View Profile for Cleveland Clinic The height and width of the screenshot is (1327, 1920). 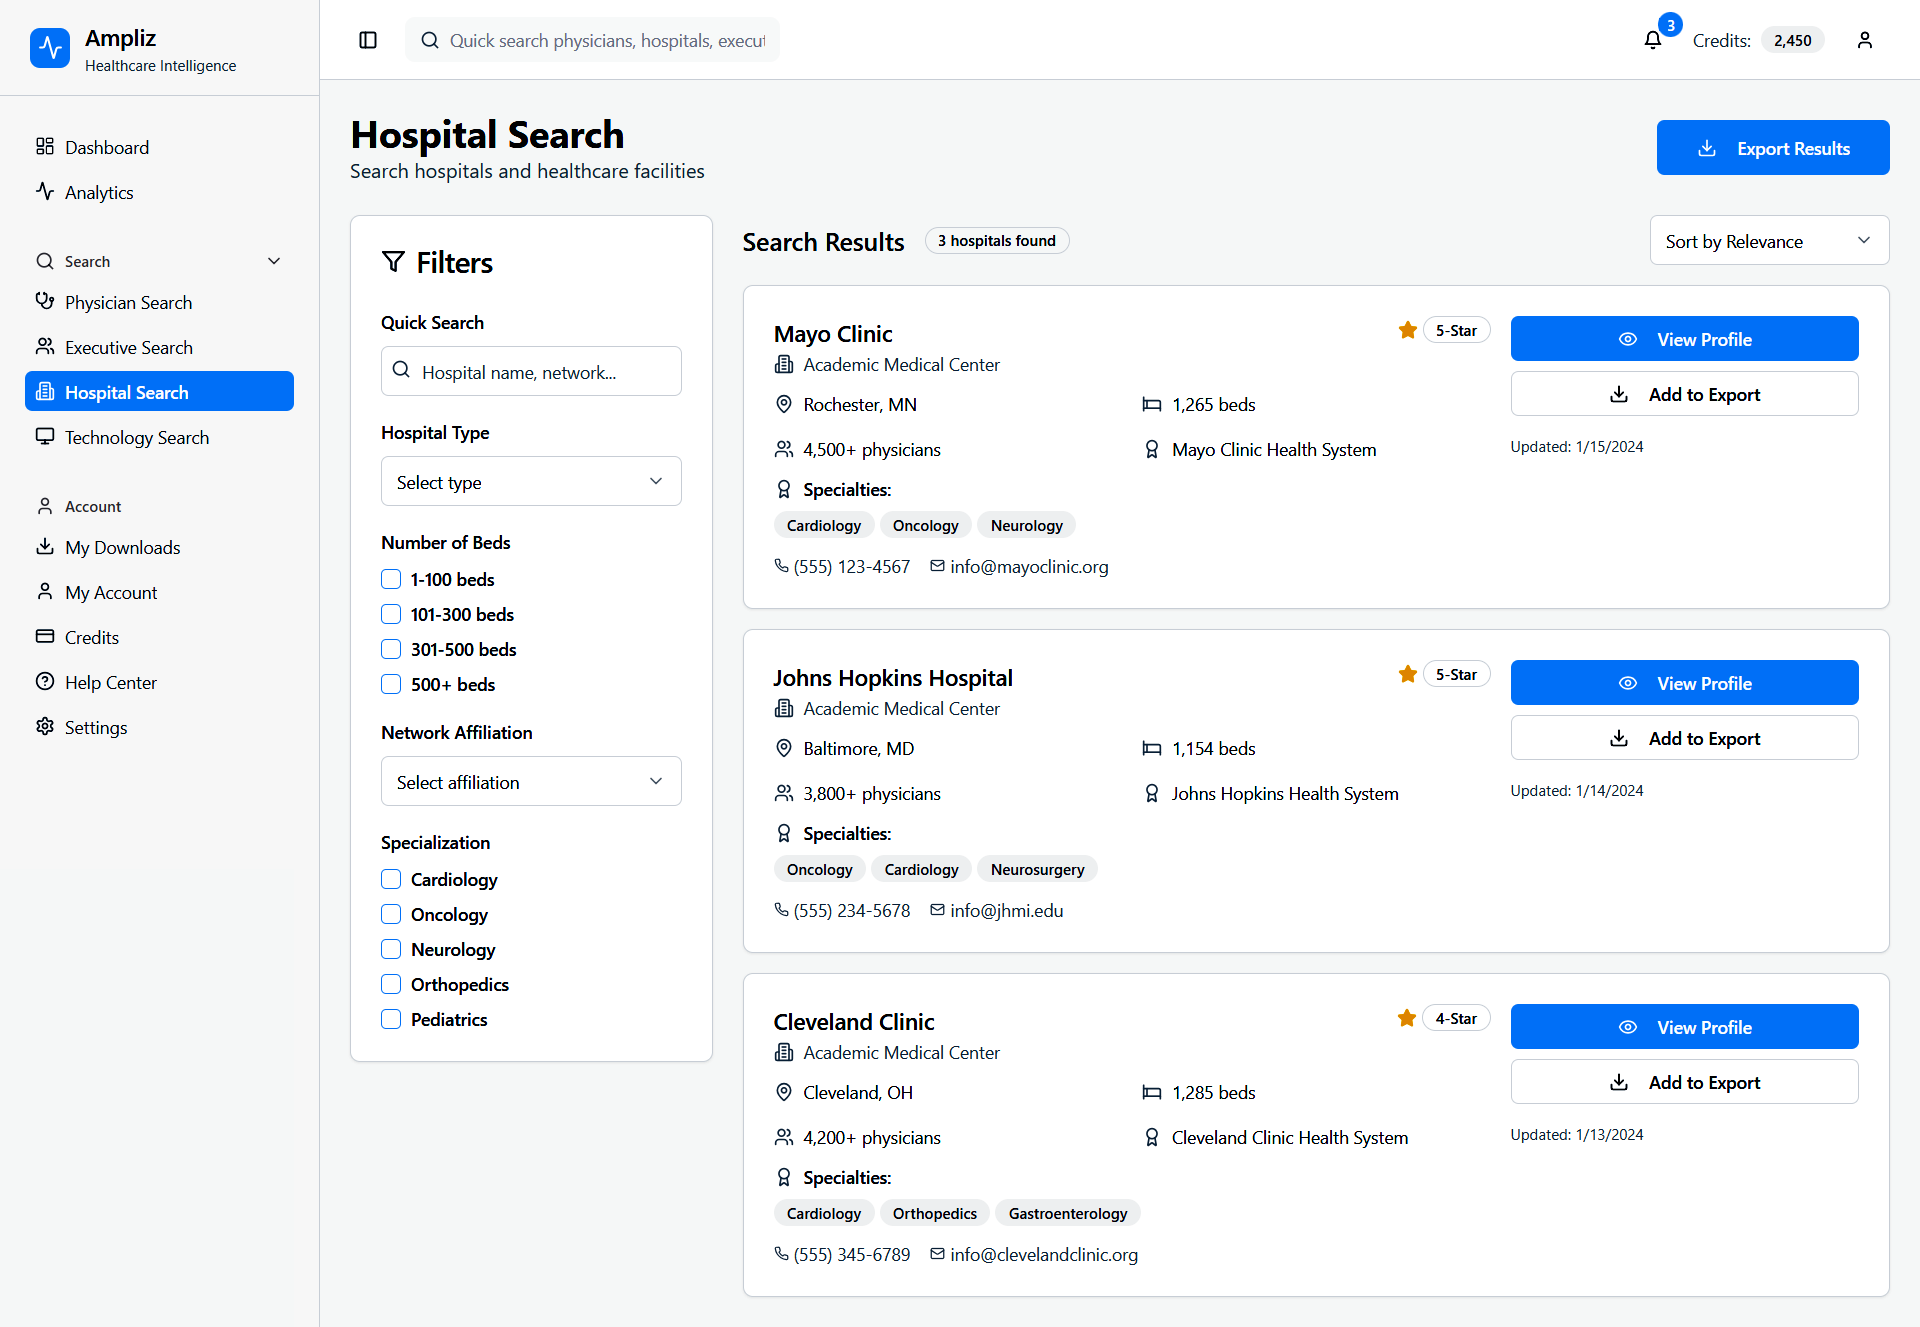tap(1684, 1027)
